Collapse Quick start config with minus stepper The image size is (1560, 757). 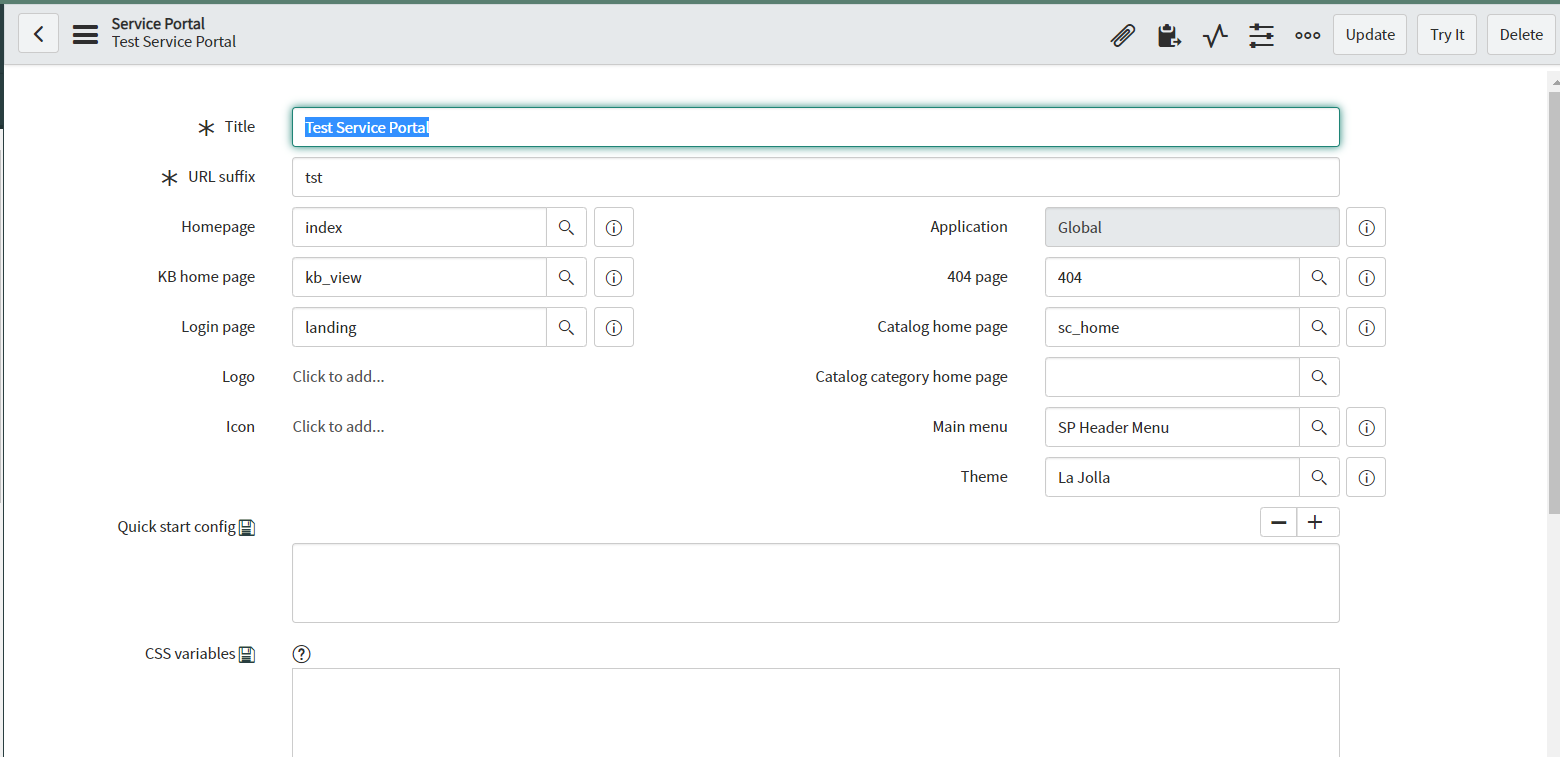(1278, 521)
